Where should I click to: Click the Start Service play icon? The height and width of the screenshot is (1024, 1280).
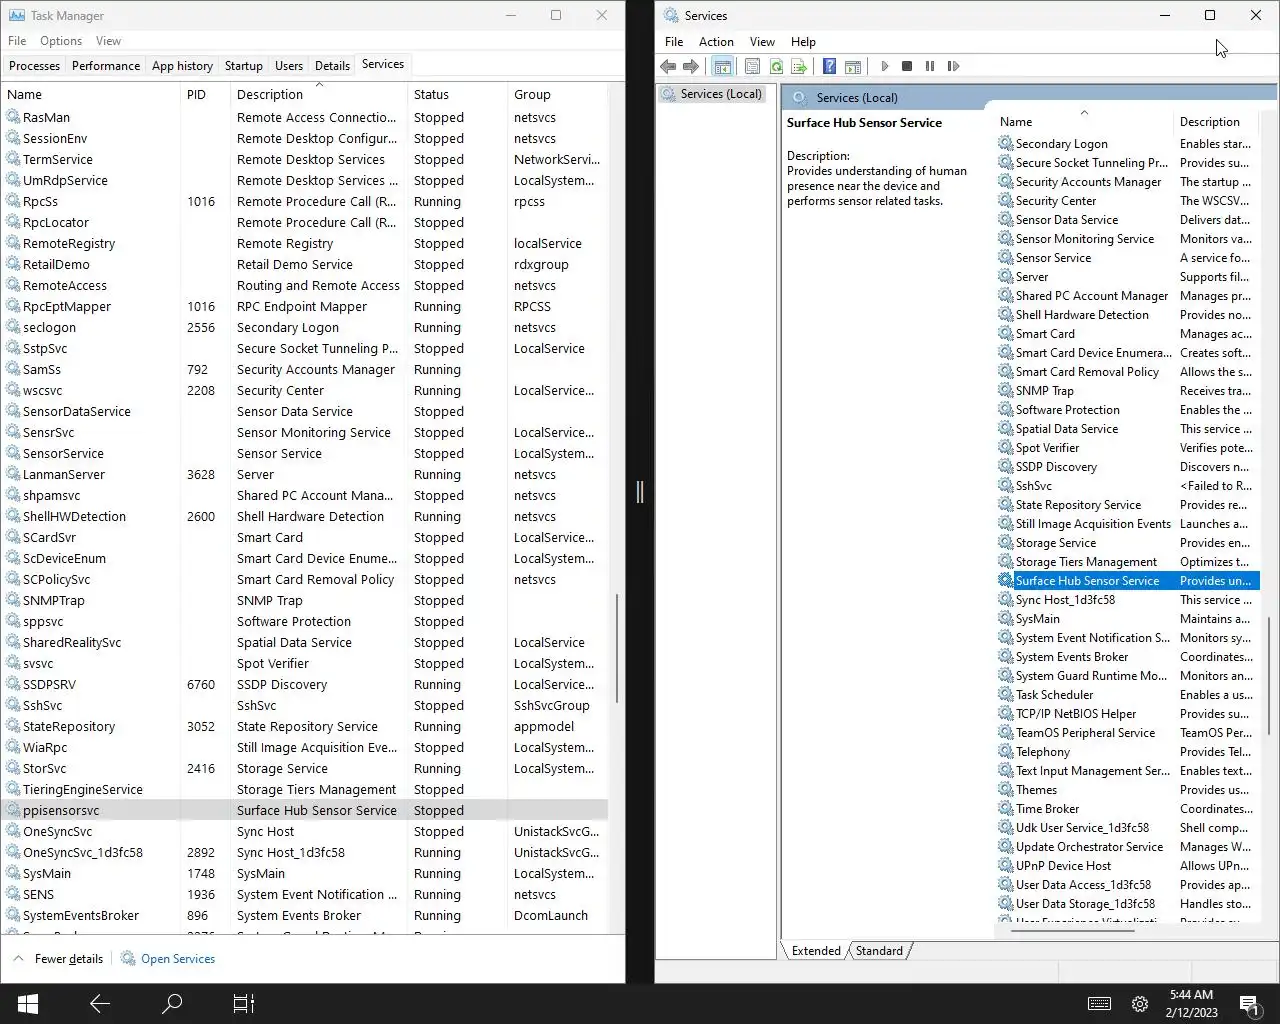coord(884,66)
